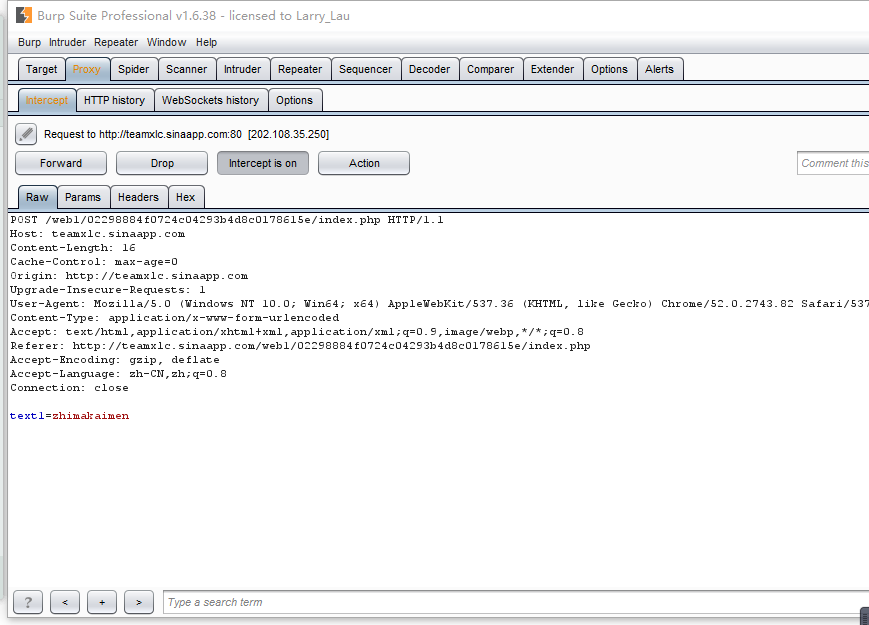Focus the Type a search term box

tap(515, 602)
